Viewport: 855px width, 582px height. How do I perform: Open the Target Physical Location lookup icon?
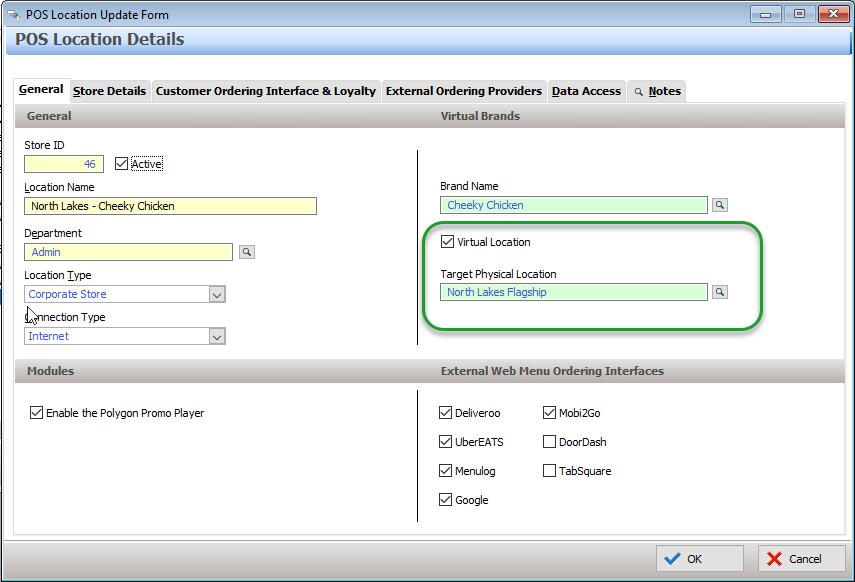pos(719,293)
